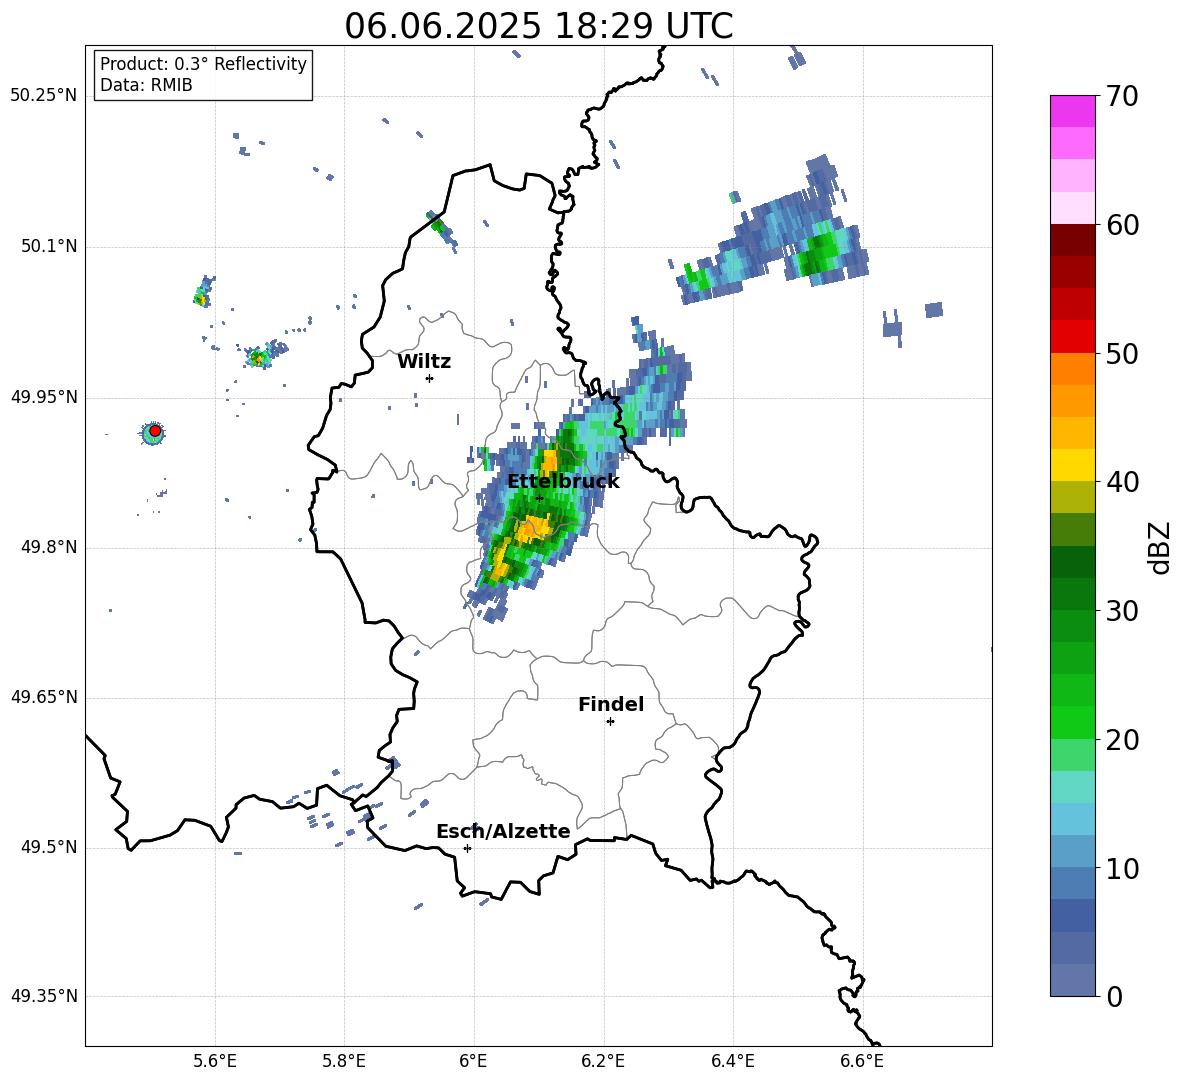Image resolution: width=1184 pixels, height=1081 pixels.
Task: Click the 50 tick label on colorbar
Action: tap(1122, 354)
